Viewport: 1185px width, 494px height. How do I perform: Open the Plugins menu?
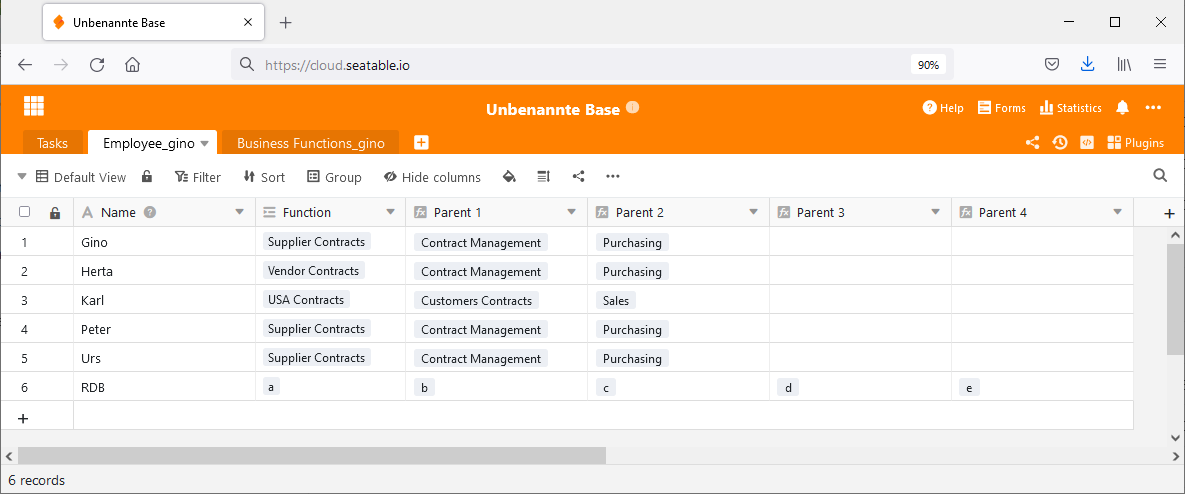(1135, 143)
